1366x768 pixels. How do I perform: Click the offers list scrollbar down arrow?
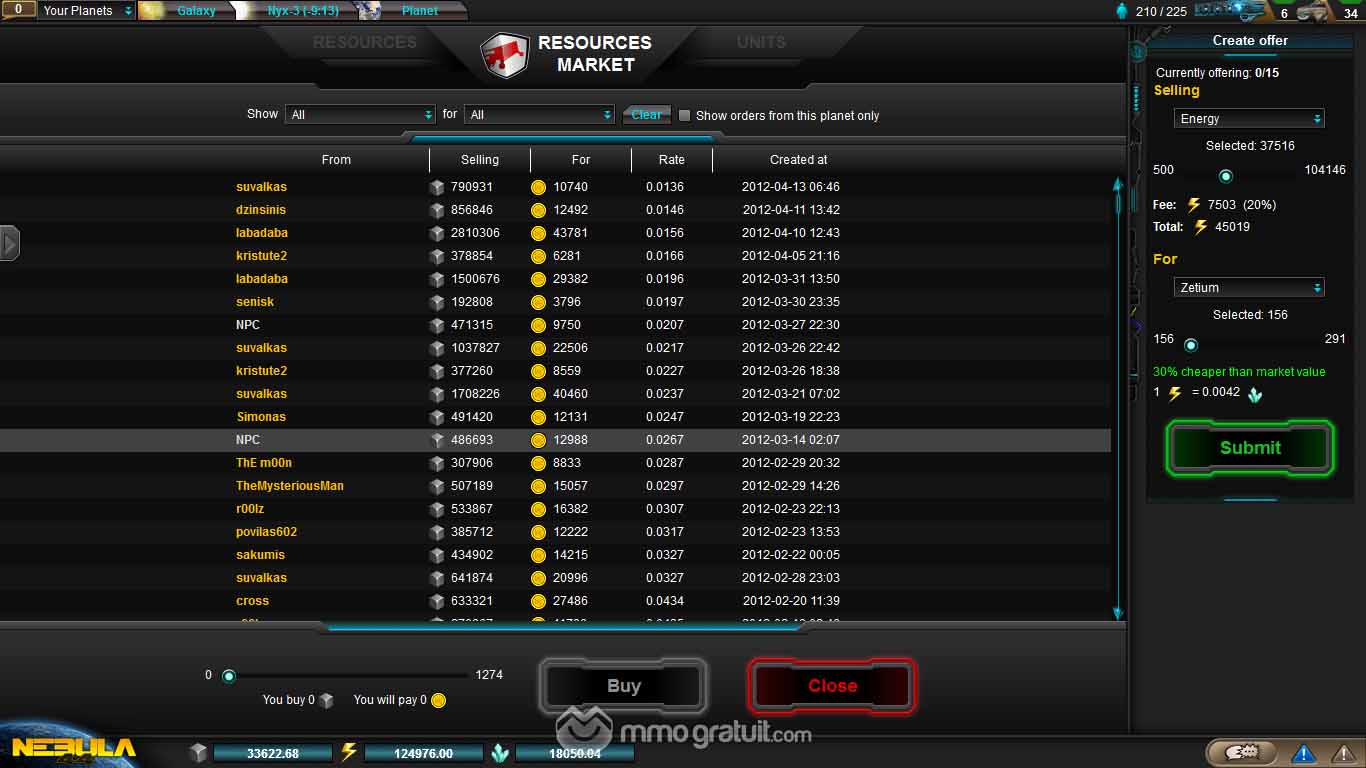coord(1118,613)
